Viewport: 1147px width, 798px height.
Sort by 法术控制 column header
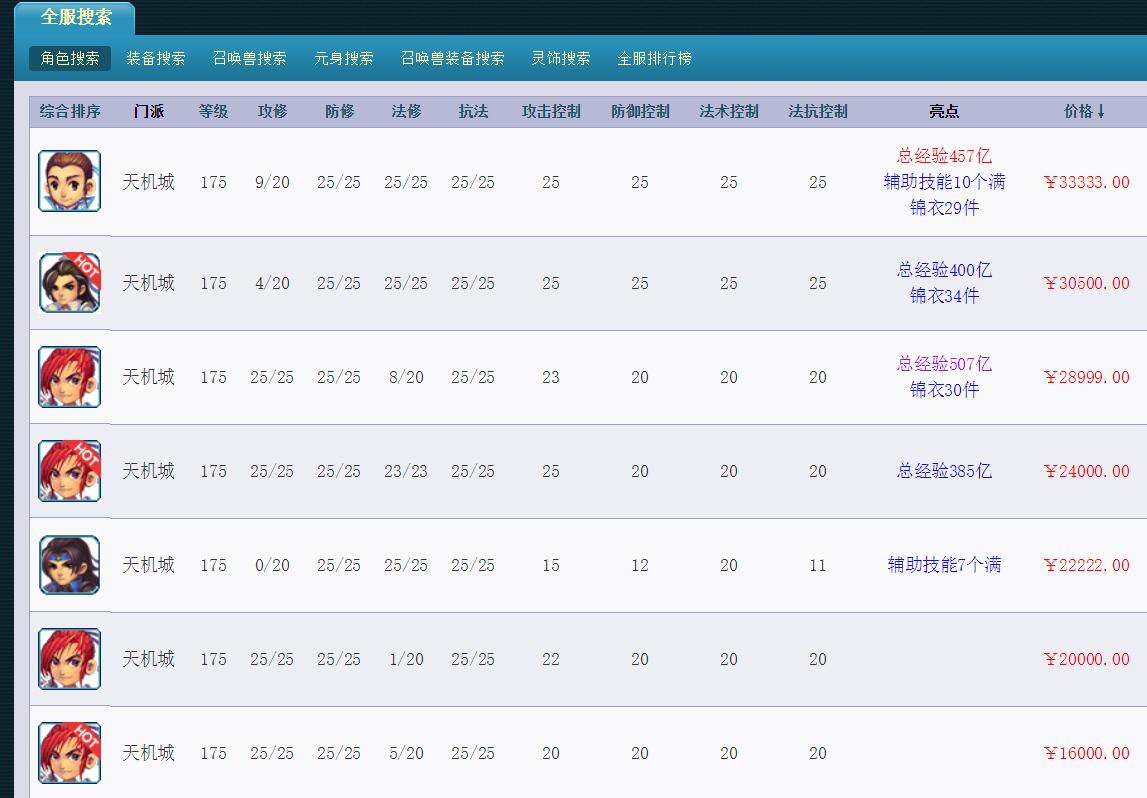729,111
